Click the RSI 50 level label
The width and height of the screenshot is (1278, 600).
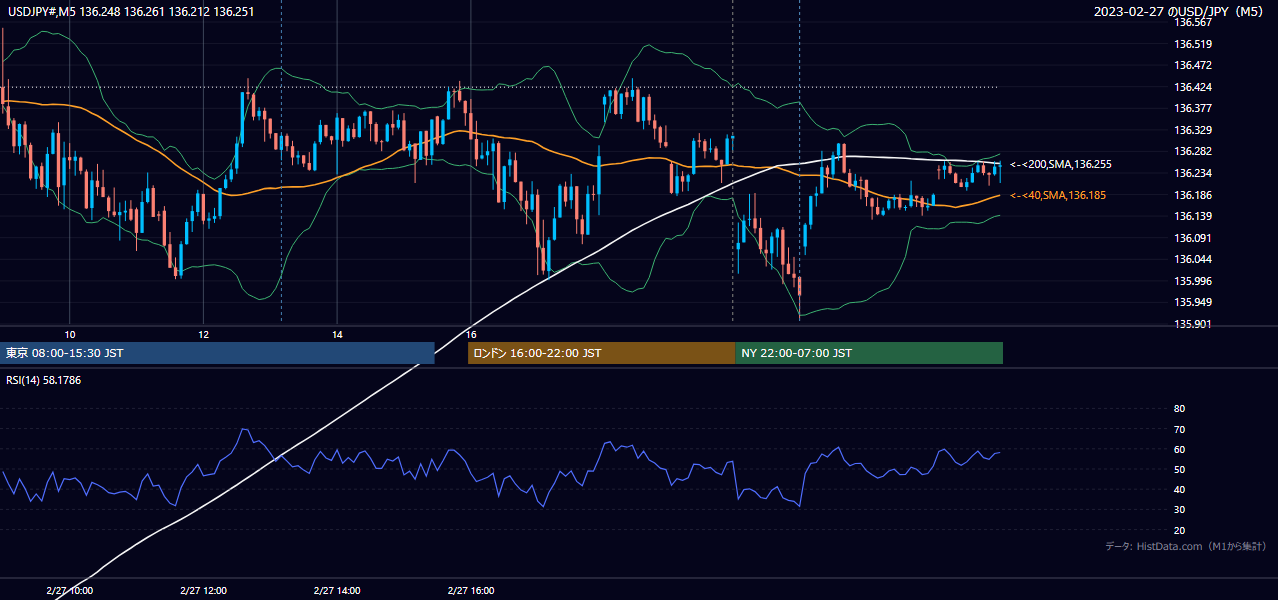[x=1179, y=469]
